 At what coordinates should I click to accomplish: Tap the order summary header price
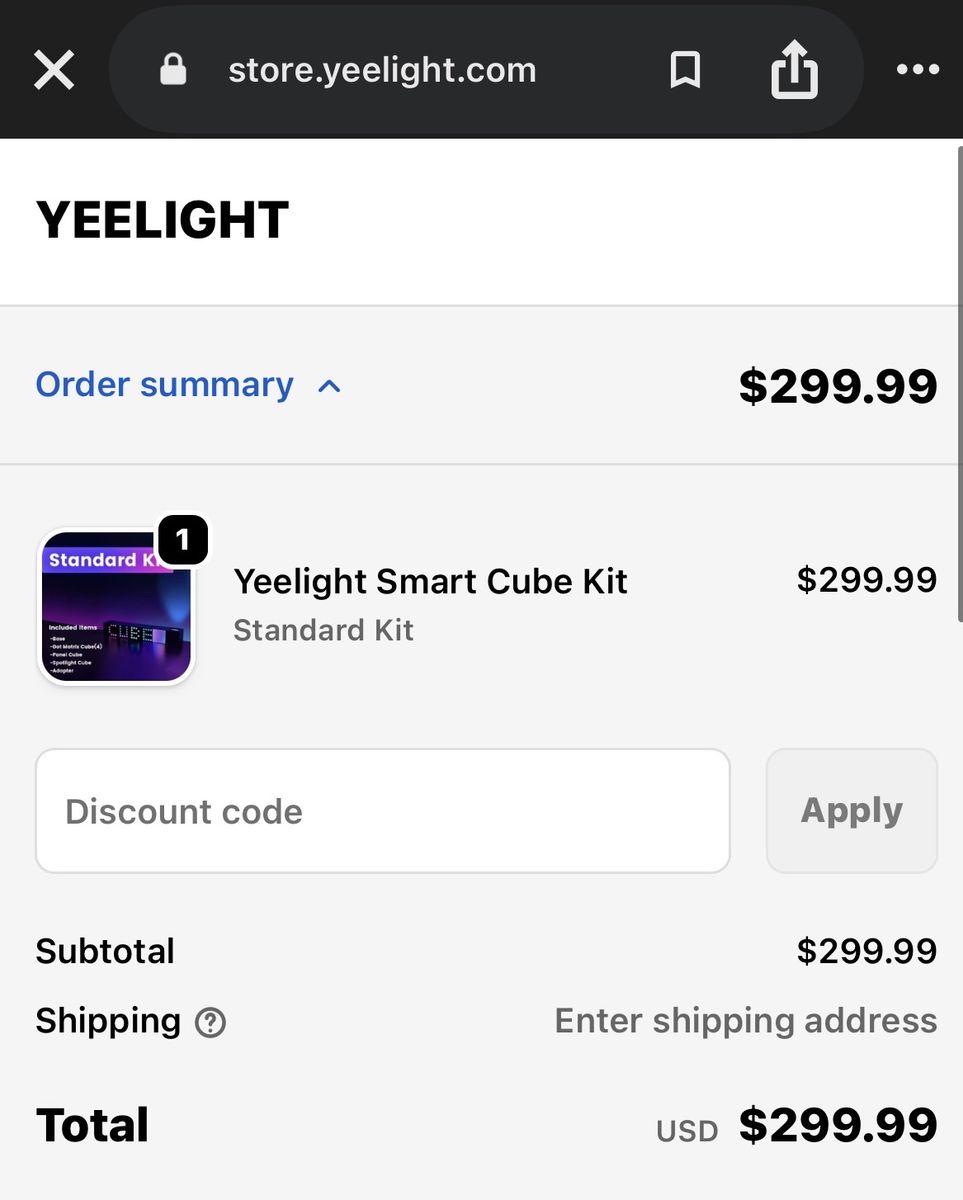[x=837, y=386]
